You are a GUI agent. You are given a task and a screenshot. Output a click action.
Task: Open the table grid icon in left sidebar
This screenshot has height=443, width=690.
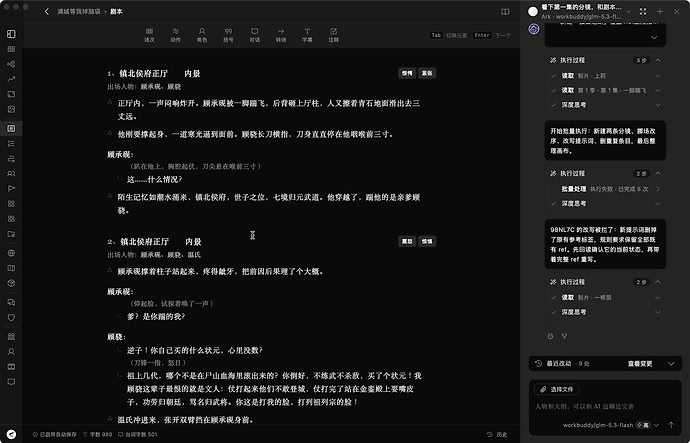(11, 49)
